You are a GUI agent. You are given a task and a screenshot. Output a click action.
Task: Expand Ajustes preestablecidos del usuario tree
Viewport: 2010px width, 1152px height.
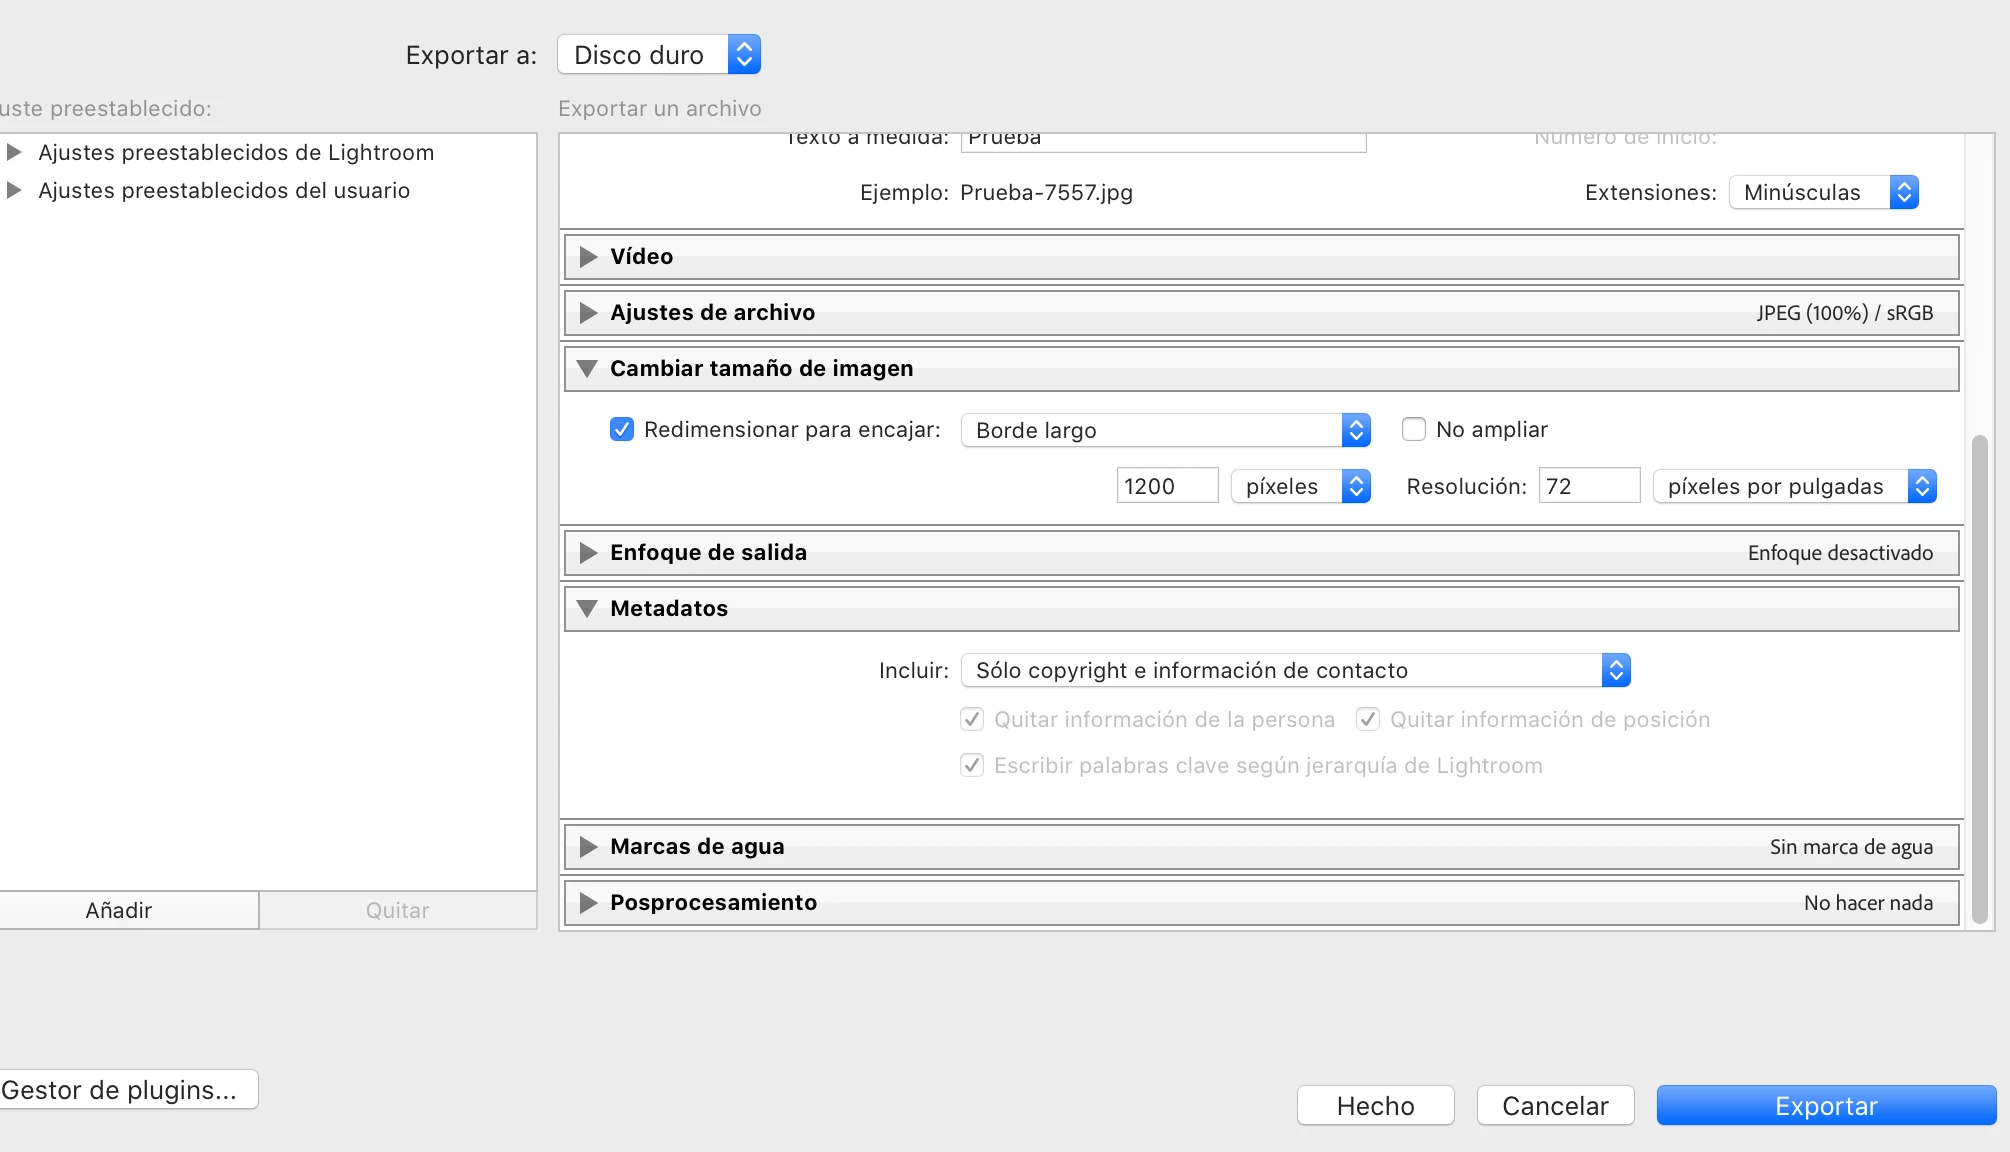point(14,190)
